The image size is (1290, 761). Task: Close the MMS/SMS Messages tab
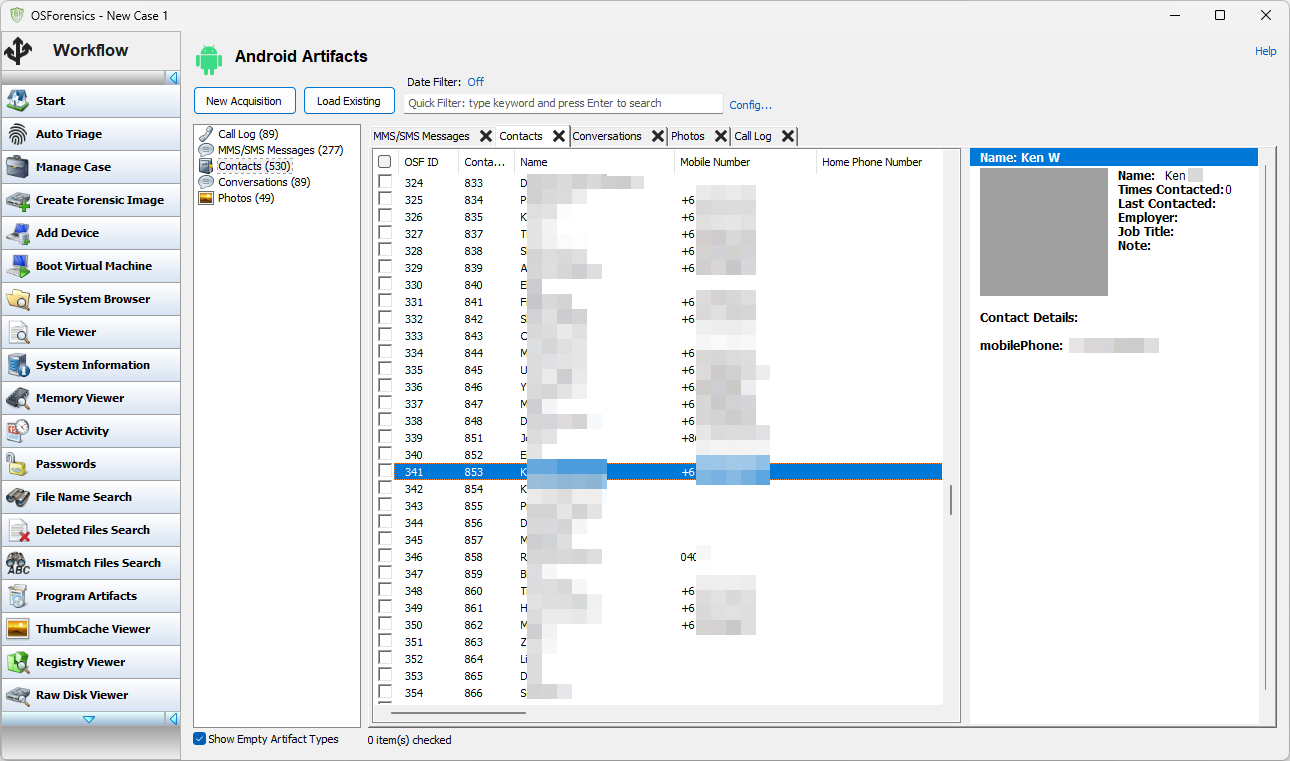(485, 136)
